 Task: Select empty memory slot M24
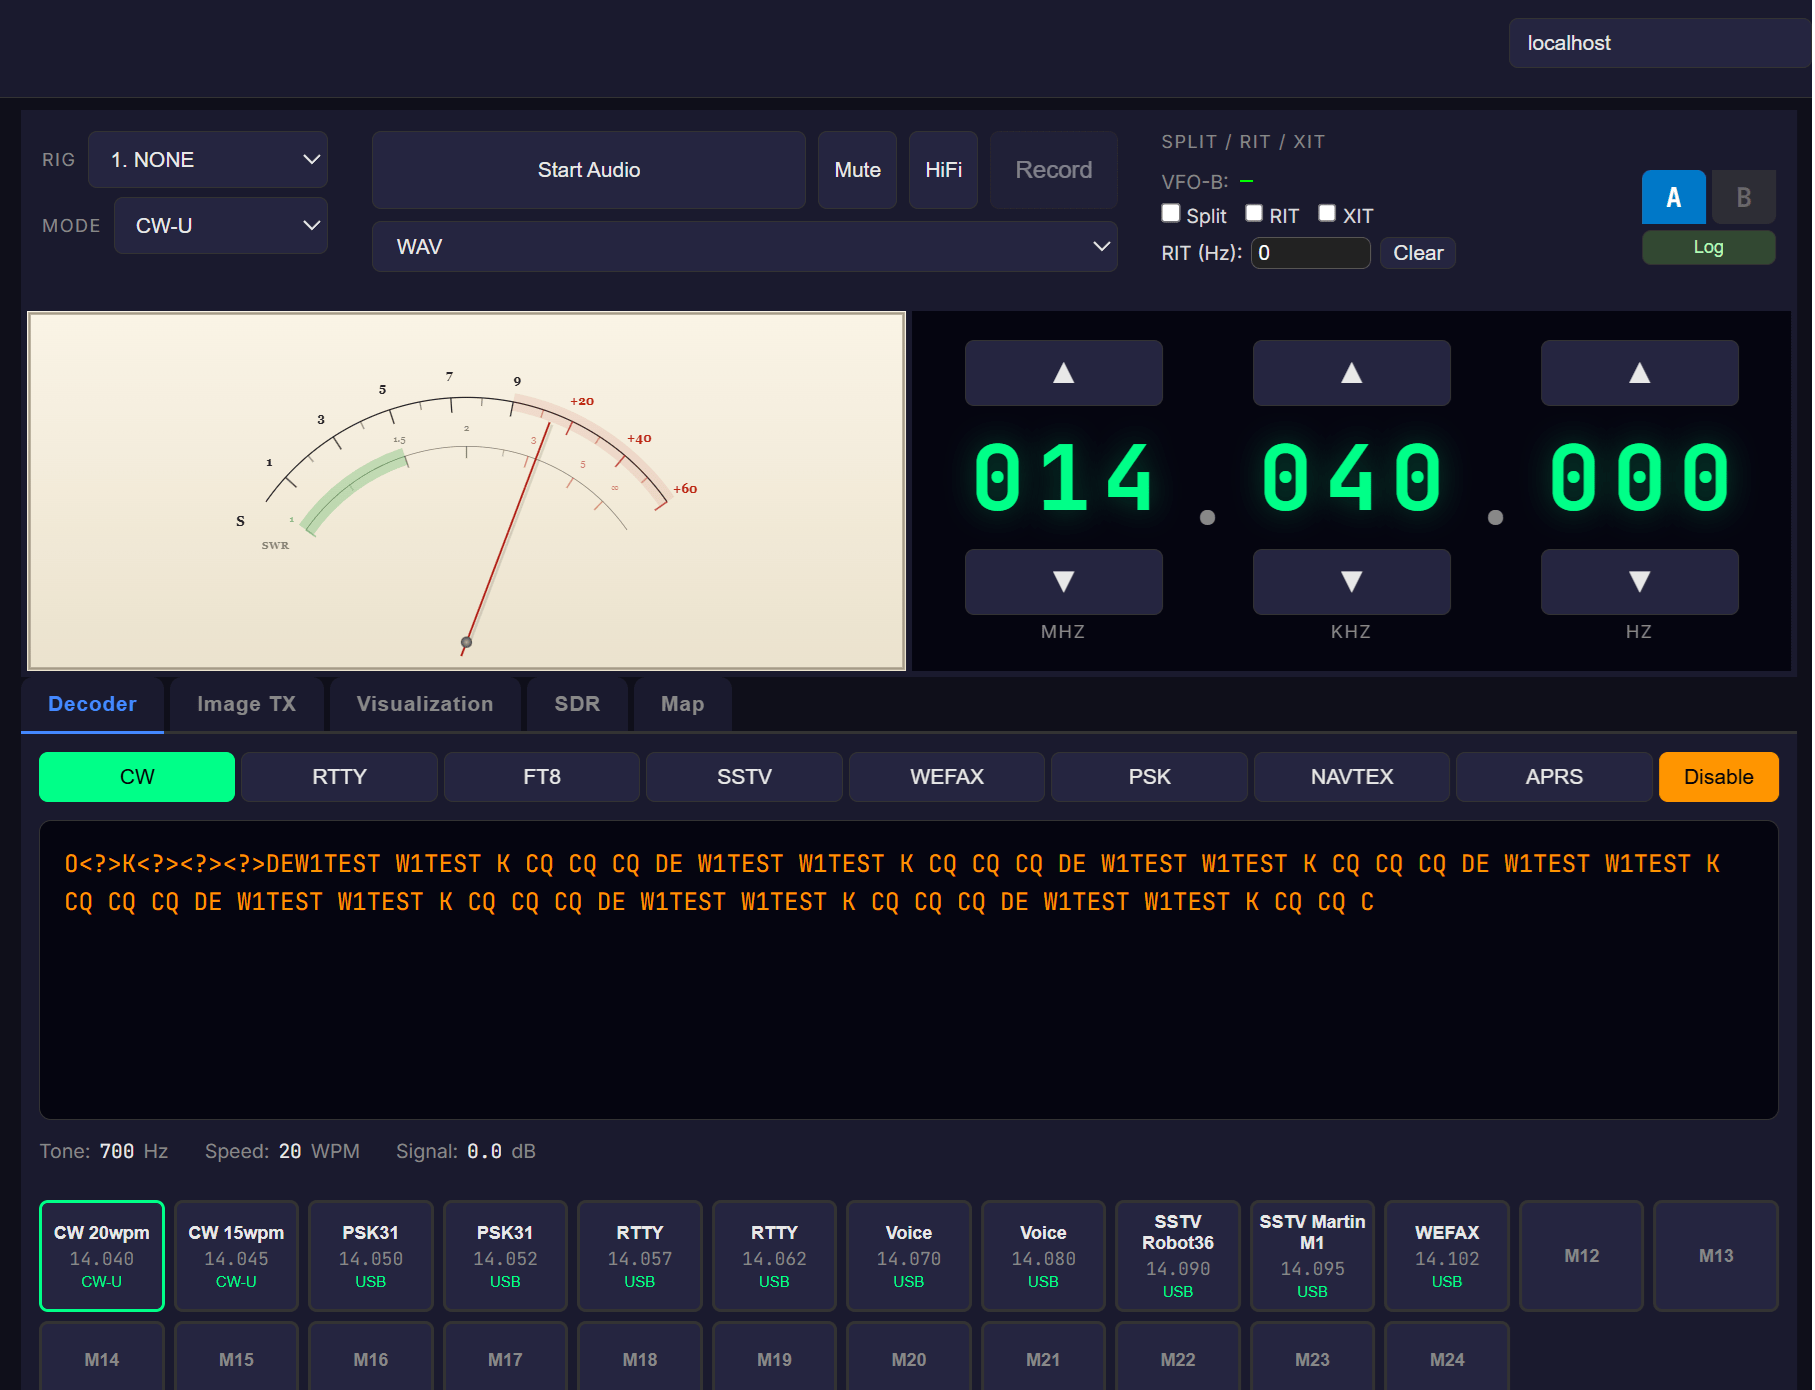click(1446, 1358)
